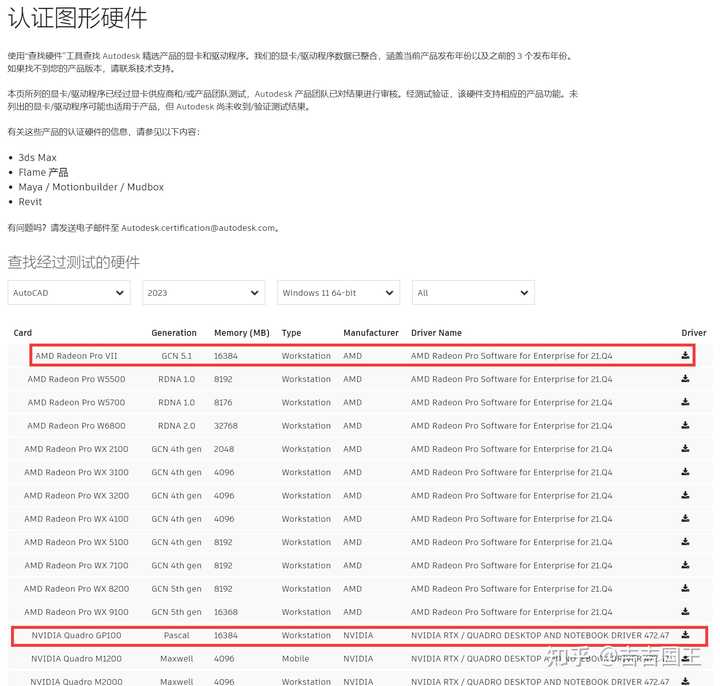Click the Mobile type cell for Quadro M1200

tap(295, 659)
